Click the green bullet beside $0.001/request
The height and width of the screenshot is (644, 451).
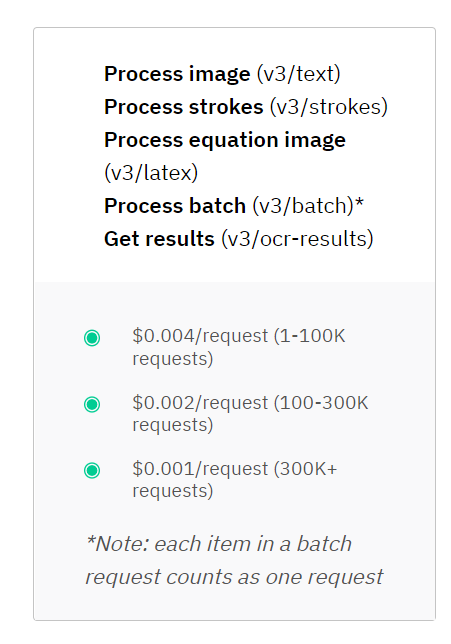(92, 470)
